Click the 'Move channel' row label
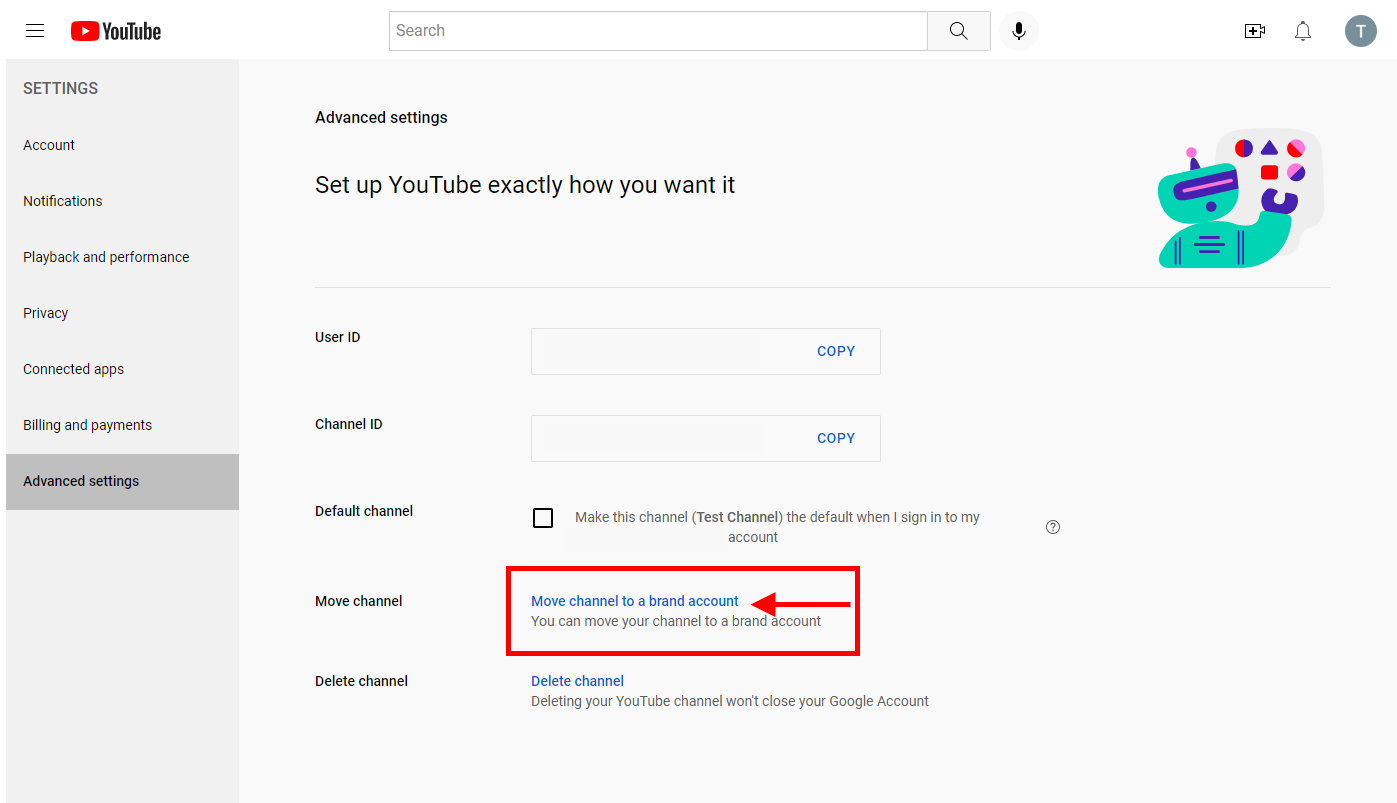Image resolution: width=1397 pixels, height=803 pixels. [359, 601]
